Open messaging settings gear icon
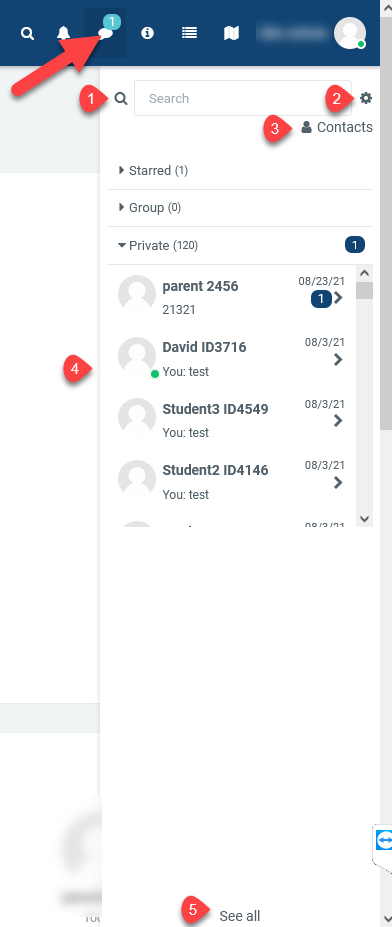 [x=367, y=98]
